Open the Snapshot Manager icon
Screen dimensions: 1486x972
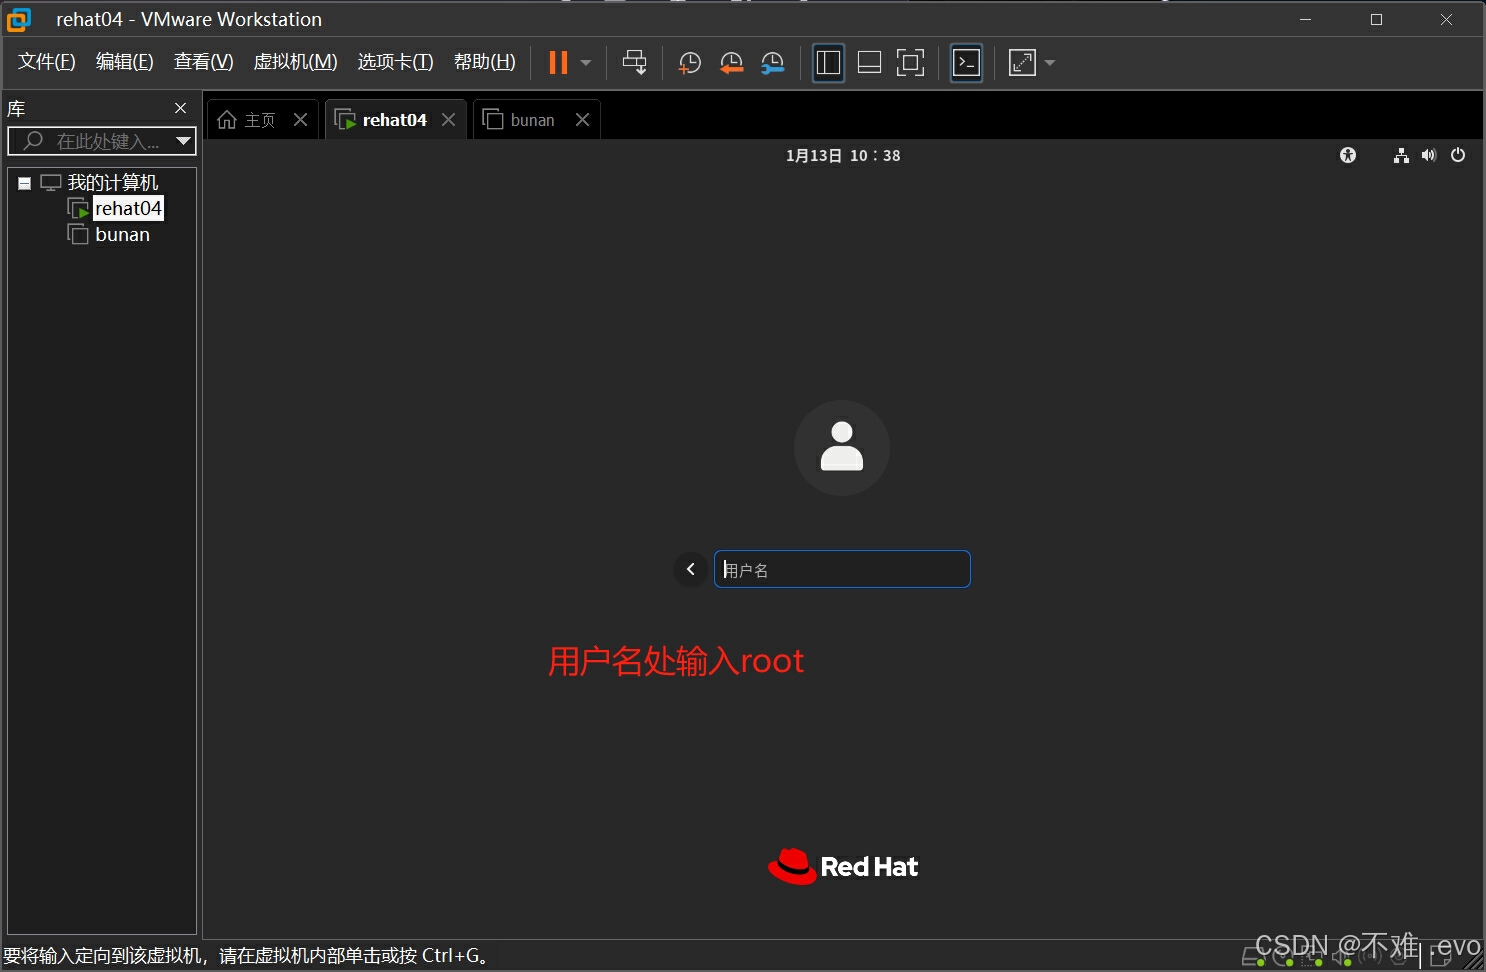pos(773,62)
